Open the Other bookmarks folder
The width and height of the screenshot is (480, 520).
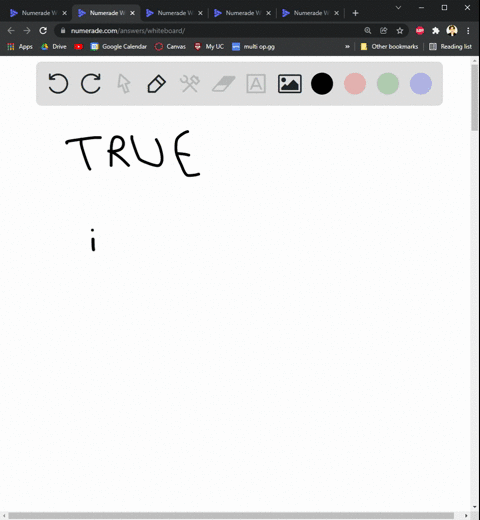click(389, 47)
